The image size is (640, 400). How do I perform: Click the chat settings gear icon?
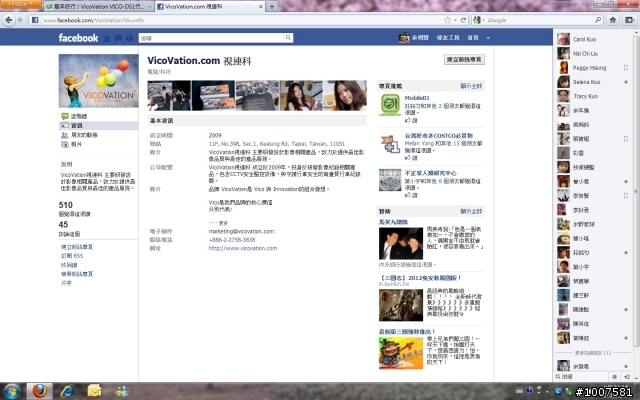pos(615,377)
